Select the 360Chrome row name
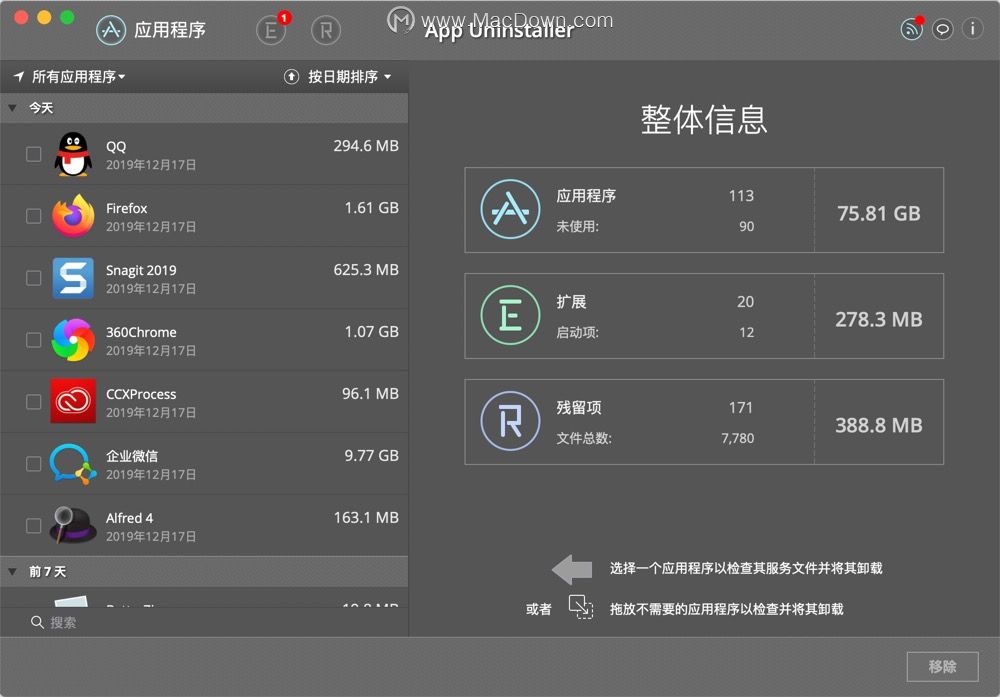 click(141, 332)
